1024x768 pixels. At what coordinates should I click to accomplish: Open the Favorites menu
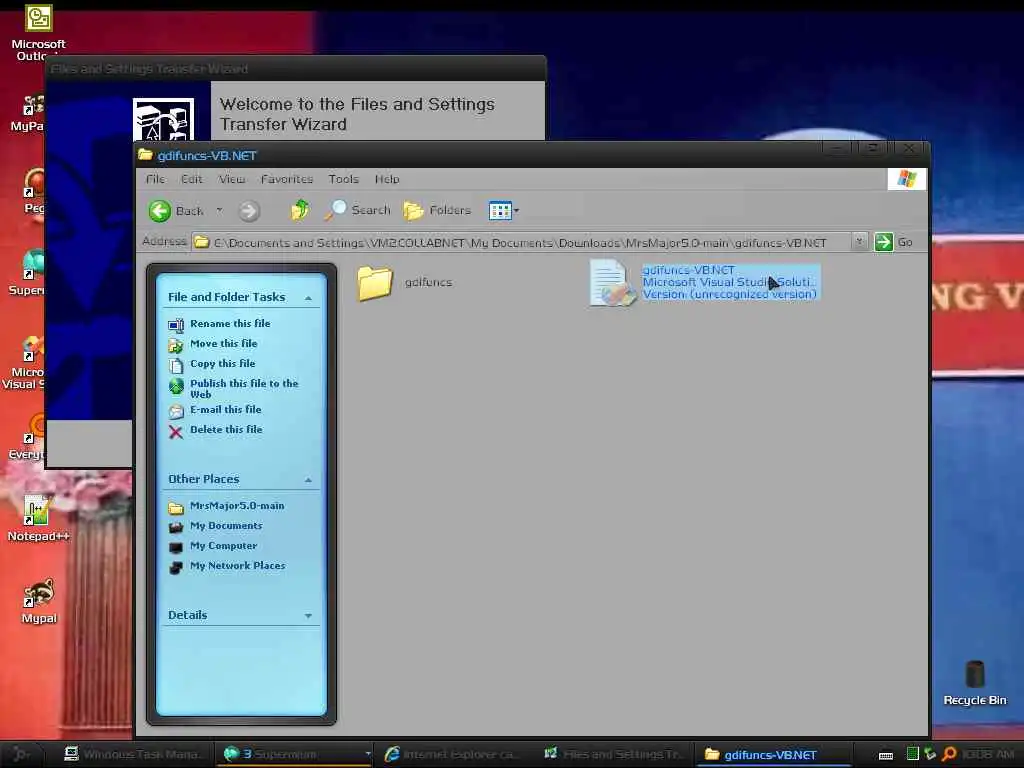(287, 179)
